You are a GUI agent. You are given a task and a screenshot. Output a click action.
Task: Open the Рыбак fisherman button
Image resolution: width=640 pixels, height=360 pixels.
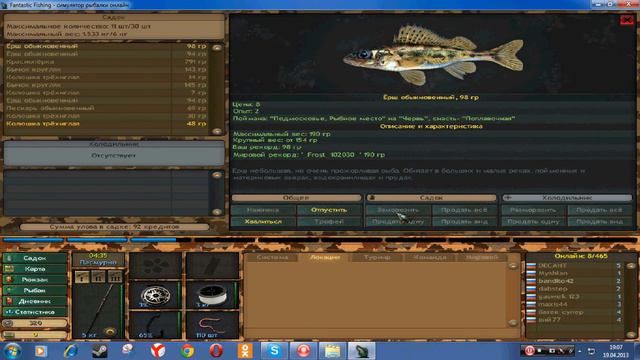34,290
